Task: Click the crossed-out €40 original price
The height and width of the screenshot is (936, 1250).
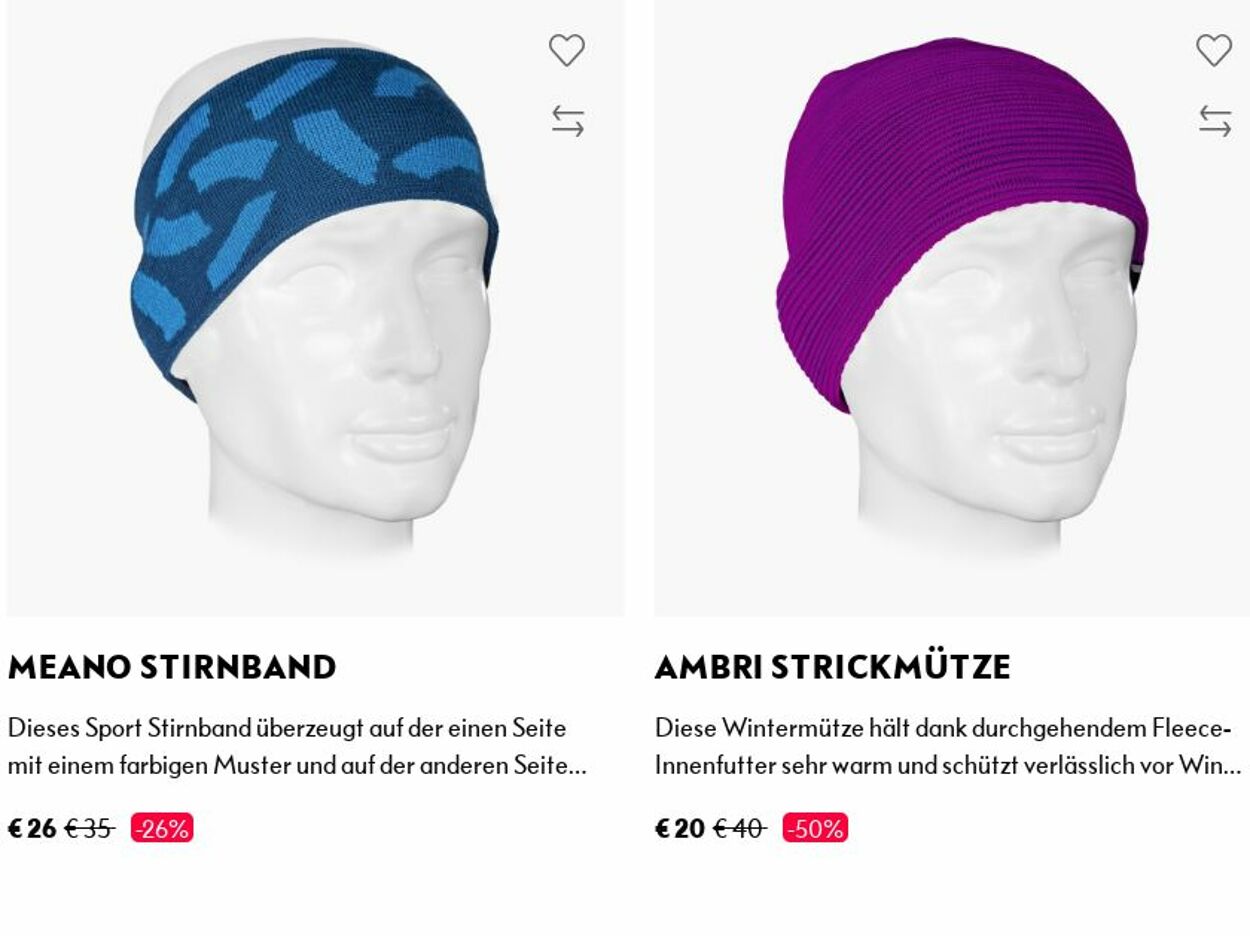Action: [x=739, y=828]
